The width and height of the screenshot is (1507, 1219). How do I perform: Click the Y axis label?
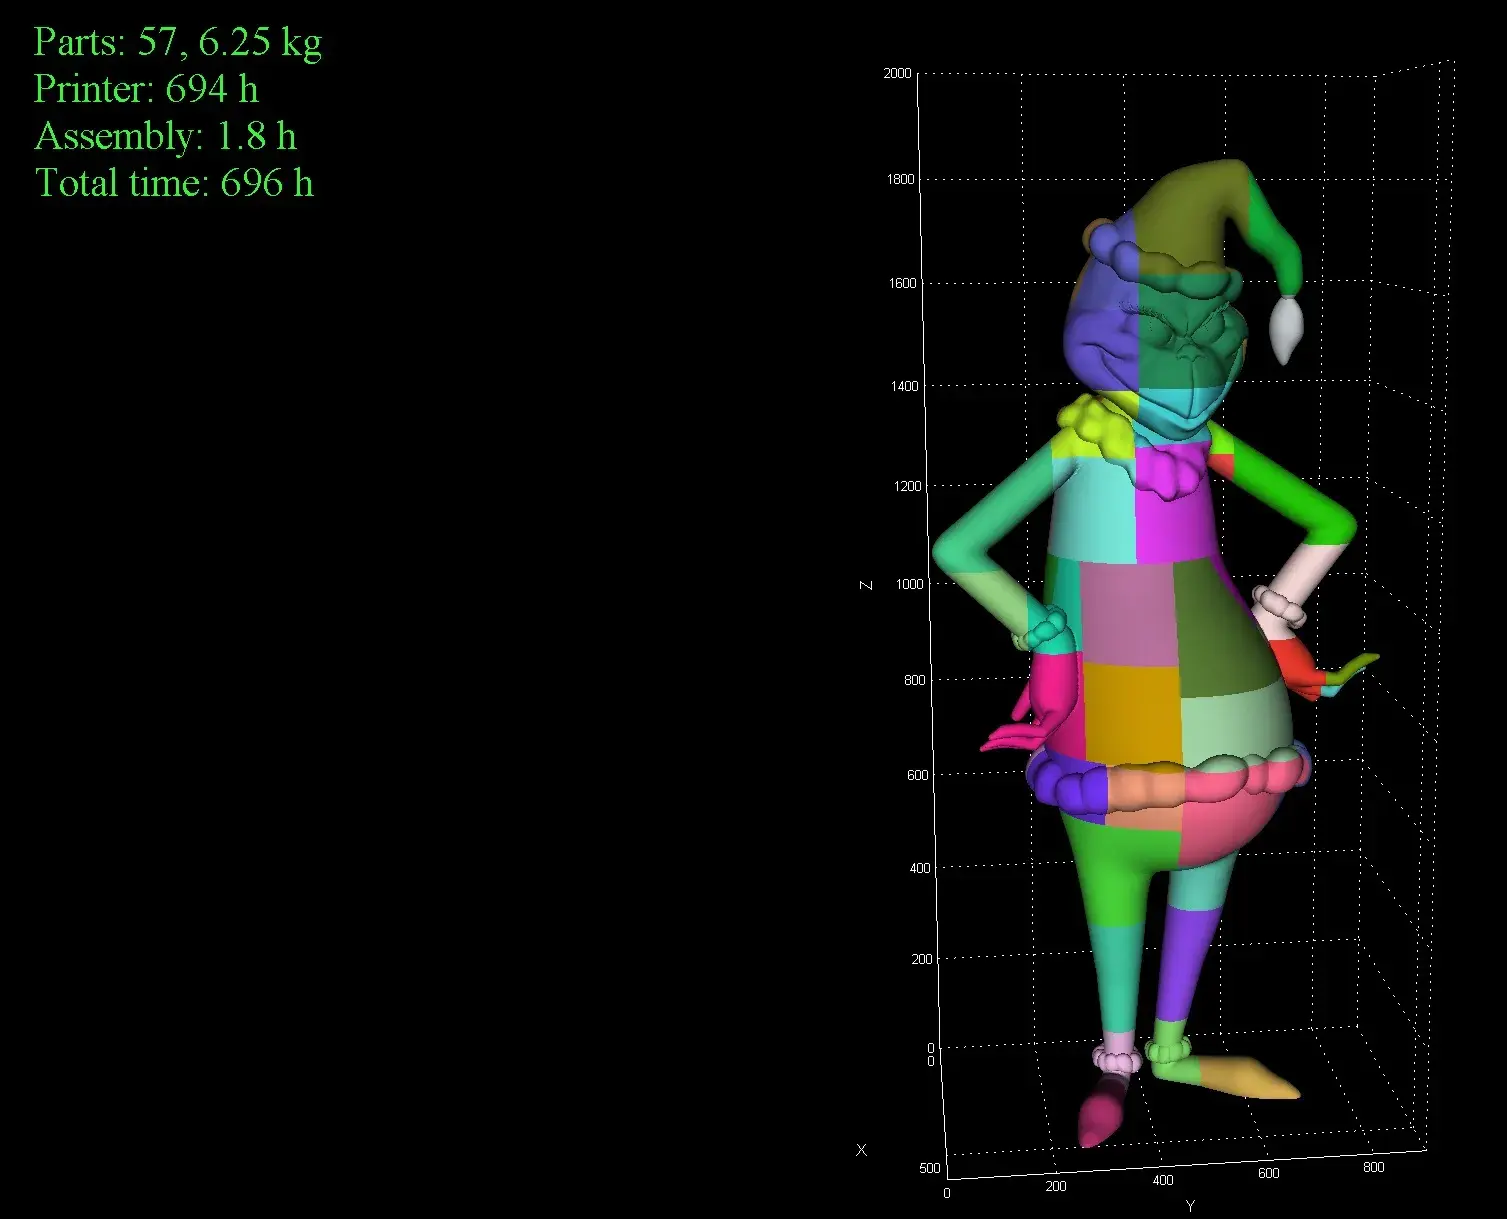(1189, 1205)
